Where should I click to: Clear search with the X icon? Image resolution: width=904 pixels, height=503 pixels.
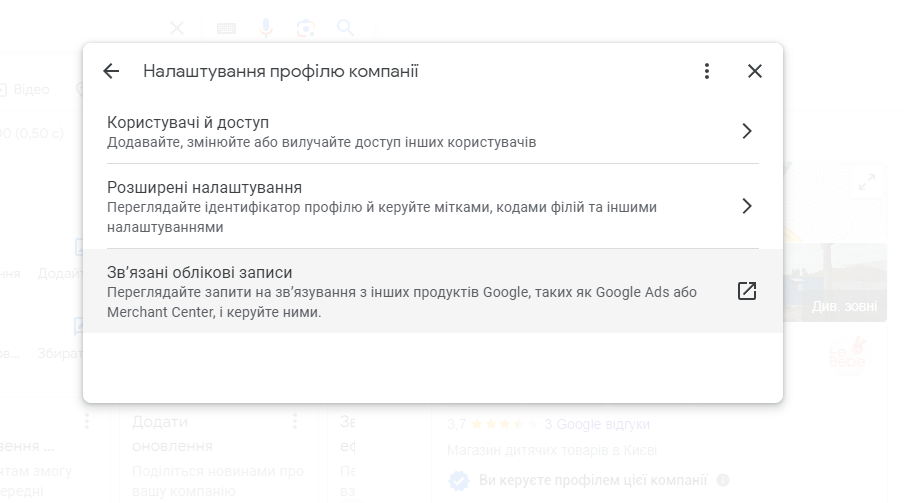(177, 28)
